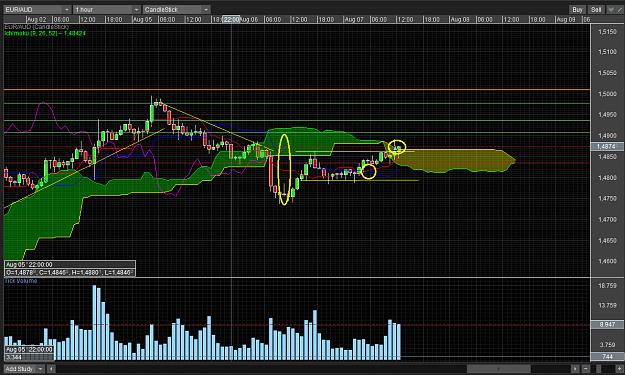Click the Aug 08 date on time axis
The image size is (625, 375).
point(460,20)
